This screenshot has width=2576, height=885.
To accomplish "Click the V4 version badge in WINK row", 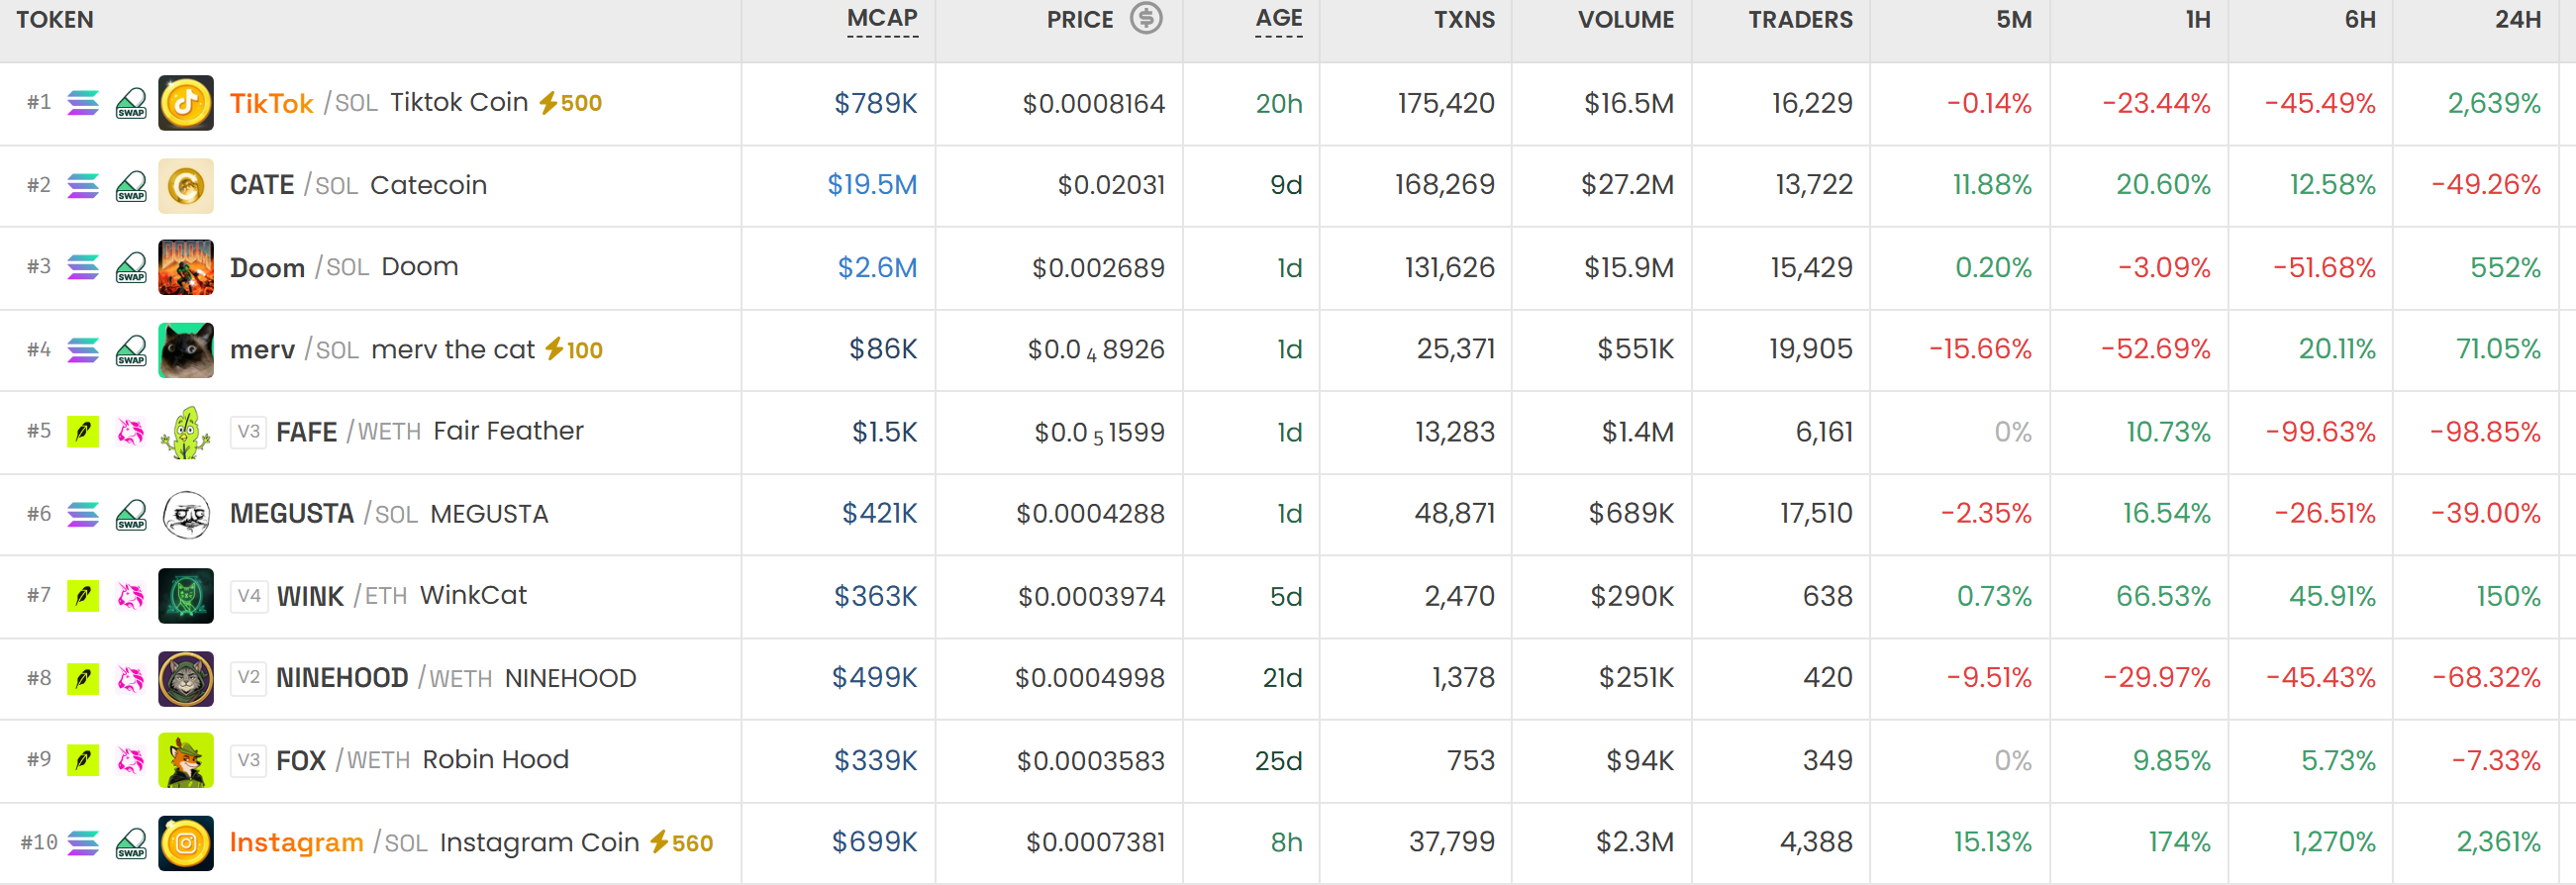I will point(248,596).
